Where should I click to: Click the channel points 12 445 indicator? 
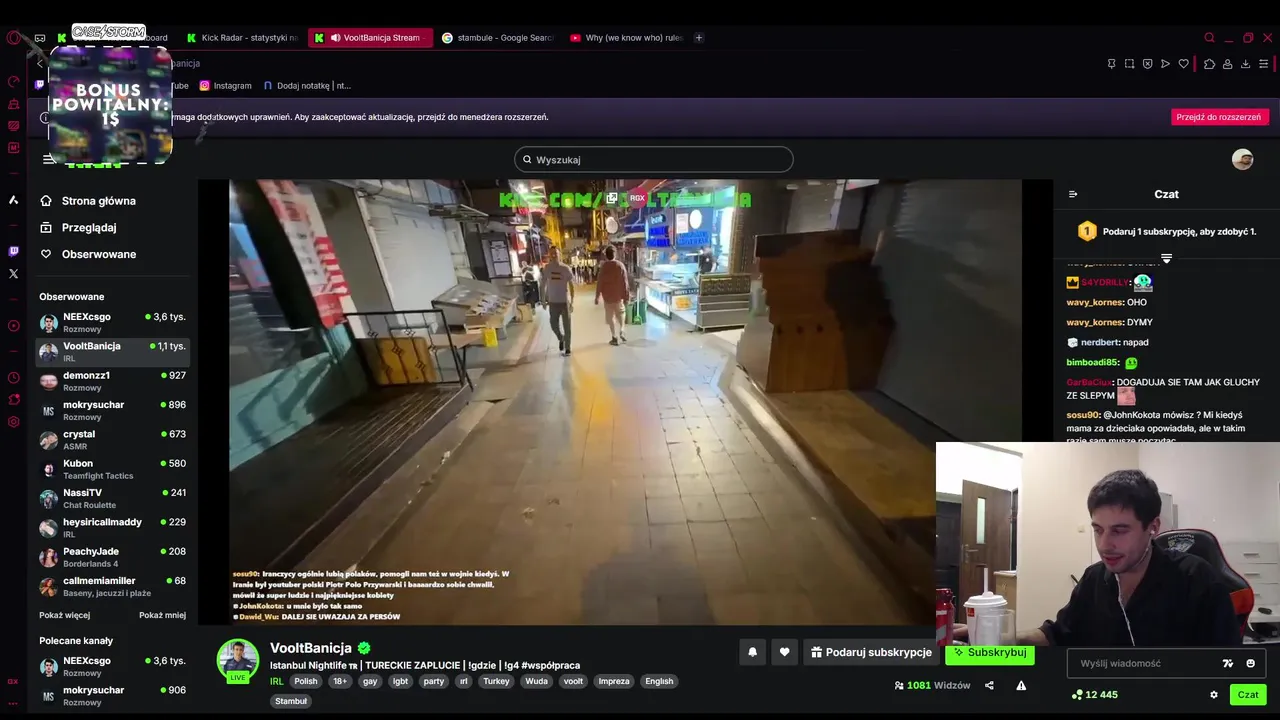(1094, 694)
